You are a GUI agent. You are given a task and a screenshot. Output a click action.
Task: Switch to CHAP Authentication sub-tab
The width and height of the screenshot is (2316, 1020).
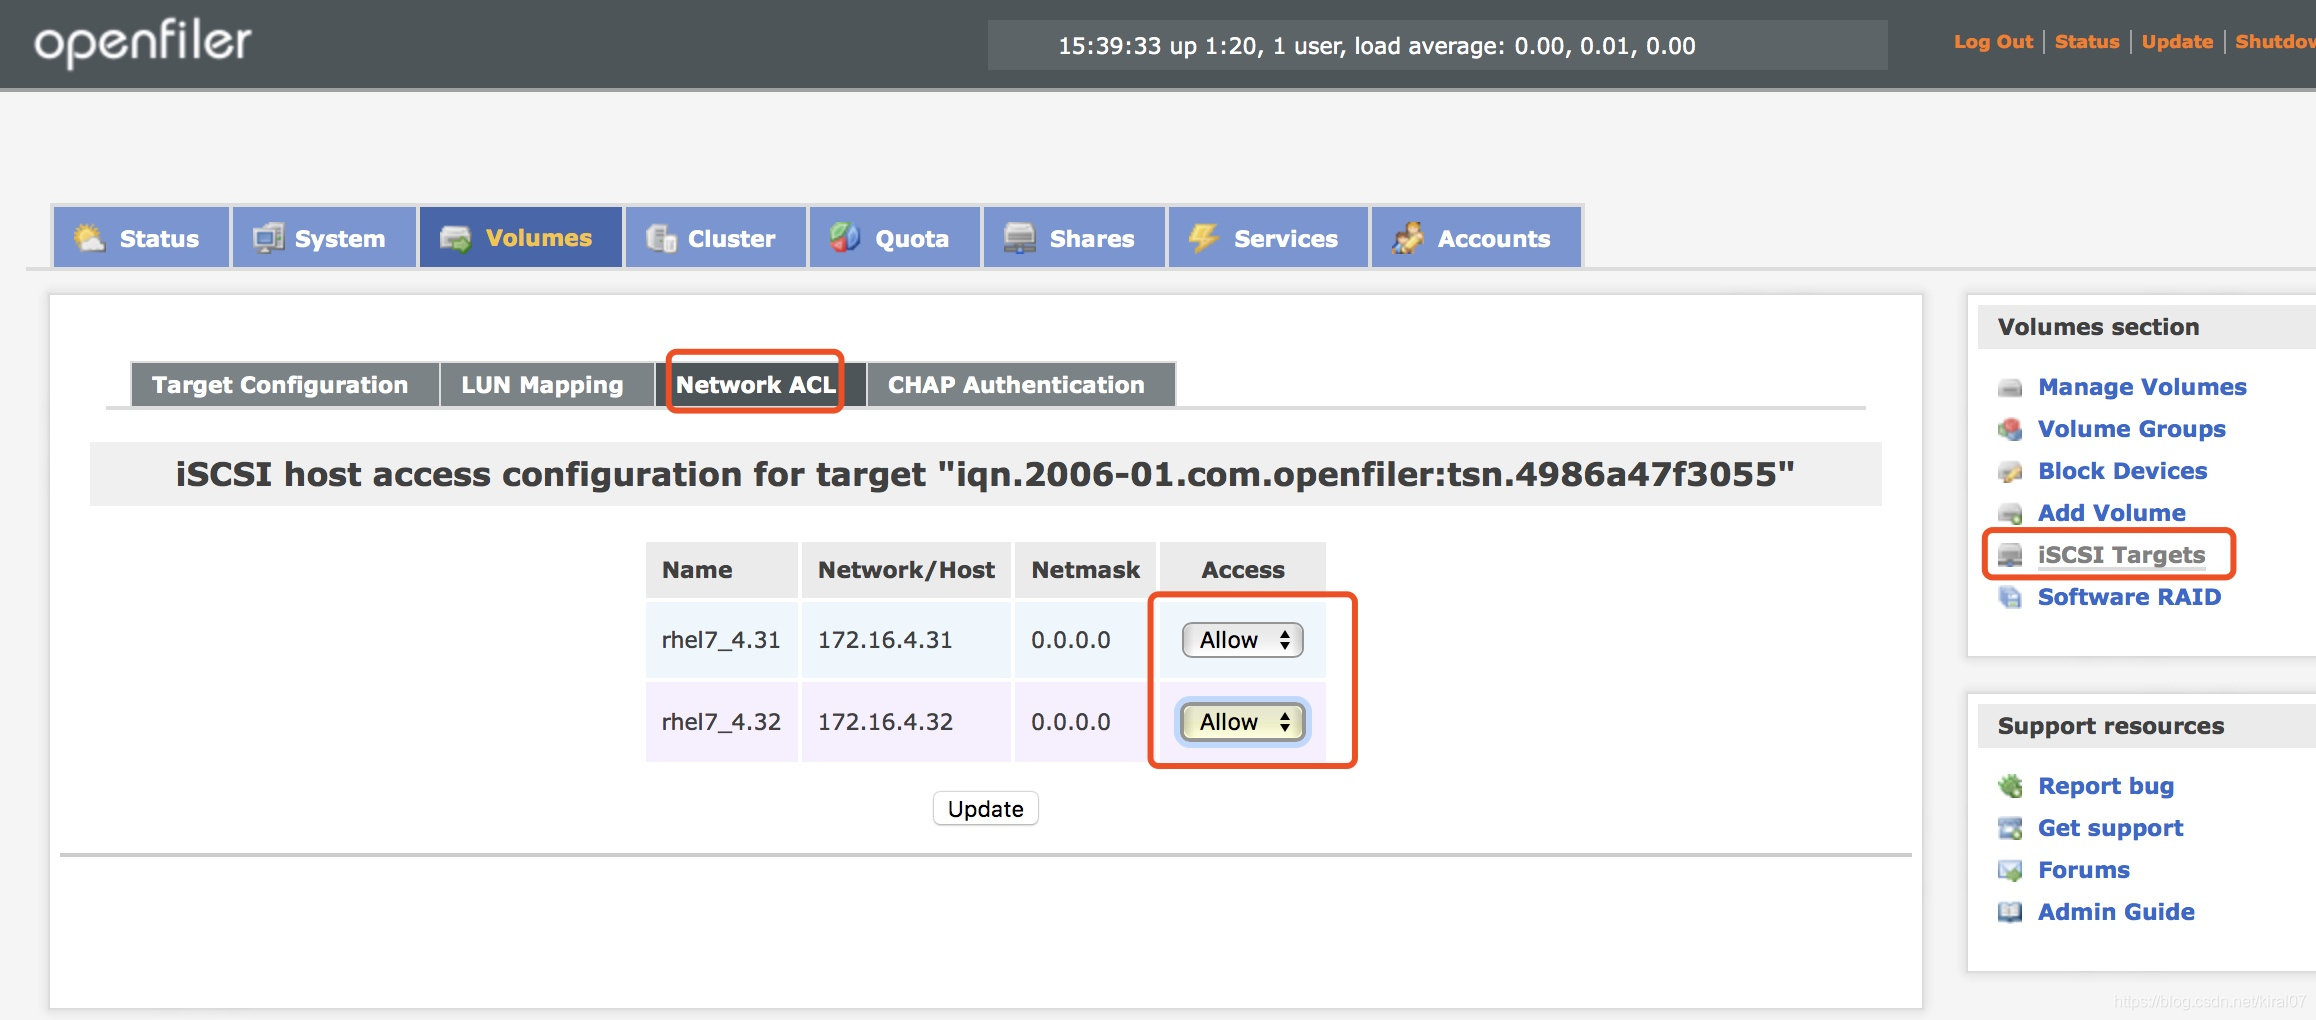[1020, 385]
